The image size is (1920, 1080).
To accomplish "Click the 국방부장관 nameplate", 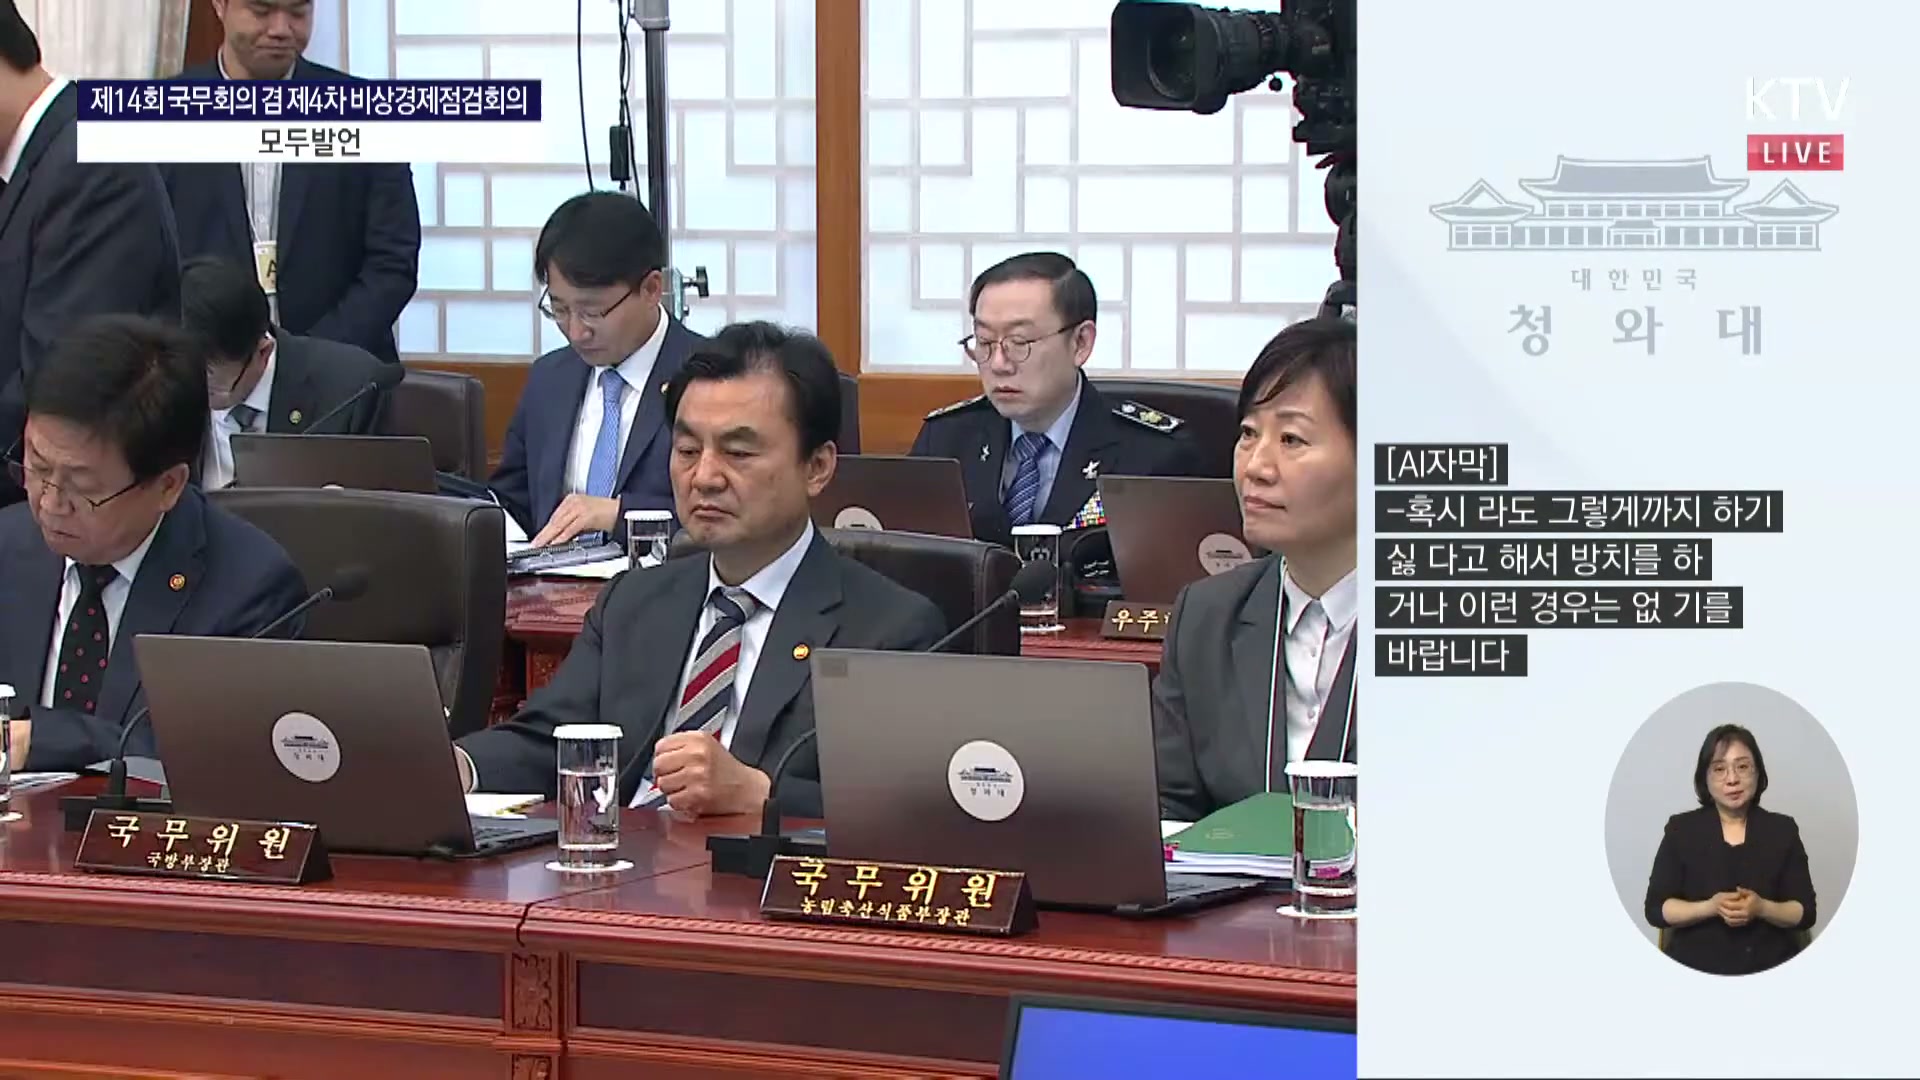I will point(200,846).
